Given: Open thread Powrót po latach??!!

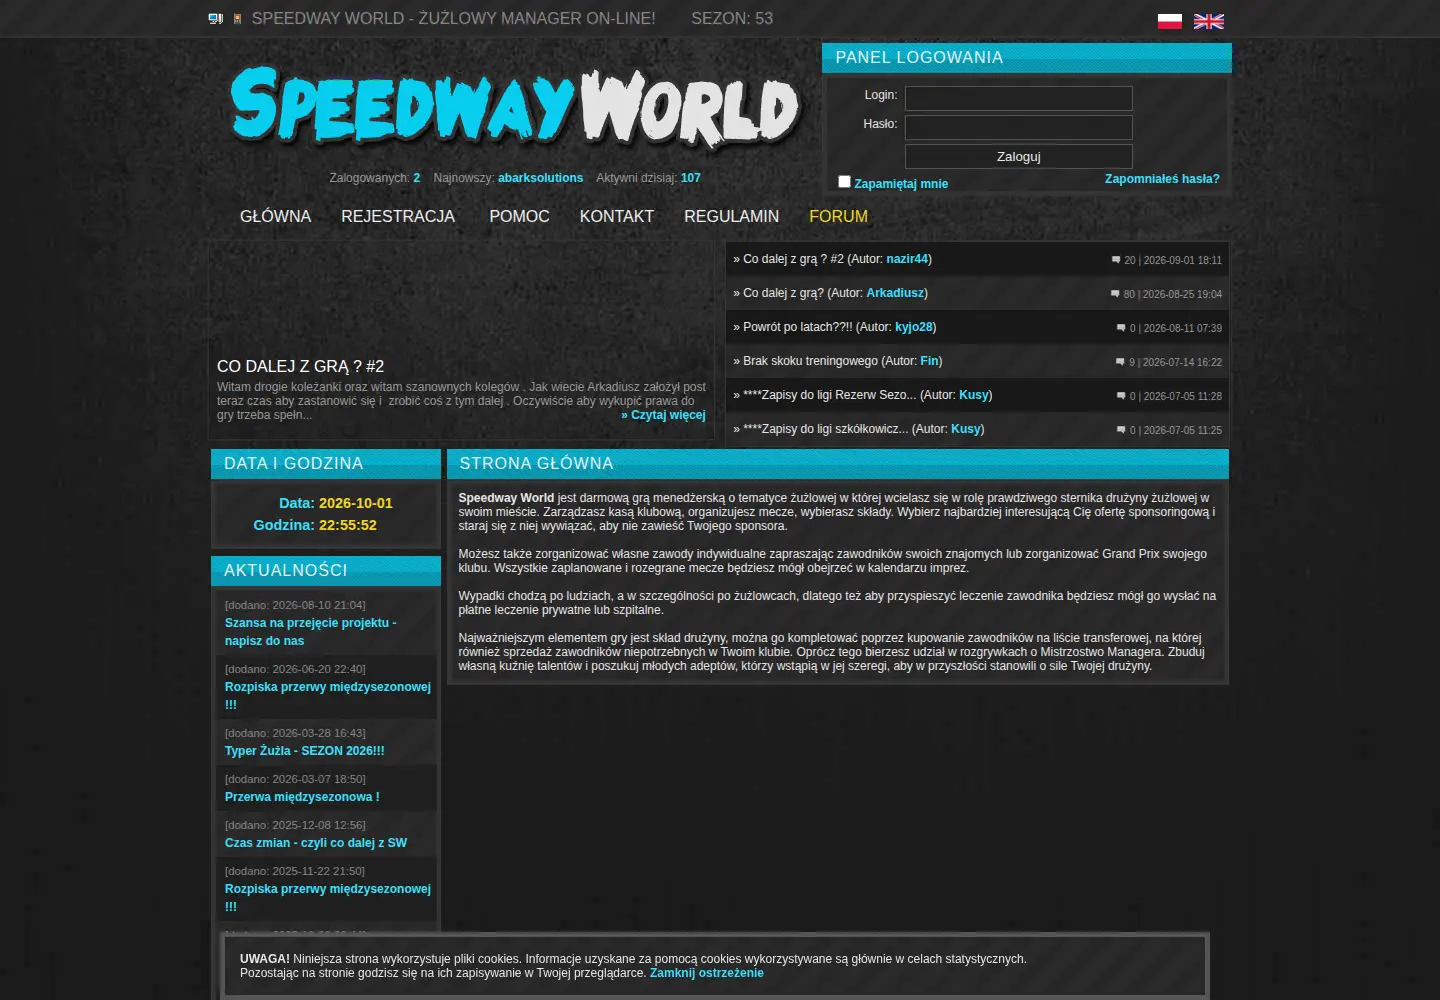Looking at the screenshot, I should (x=797, y=327).
